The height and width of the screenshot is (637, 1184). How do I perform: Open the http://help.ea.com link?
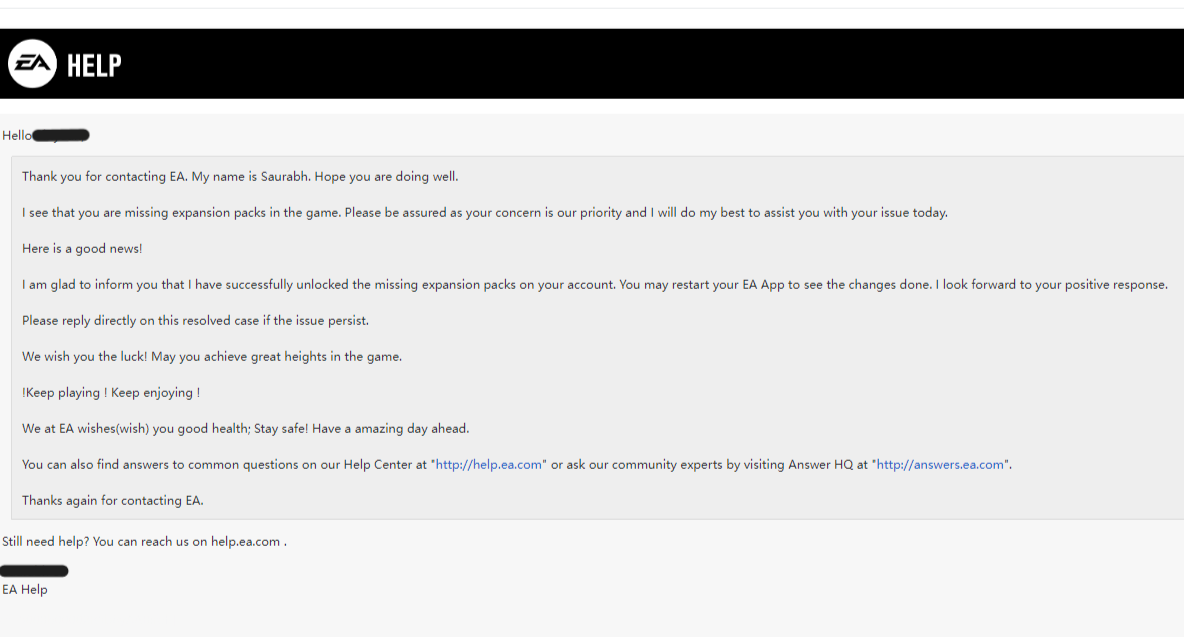tap(489, 464)
